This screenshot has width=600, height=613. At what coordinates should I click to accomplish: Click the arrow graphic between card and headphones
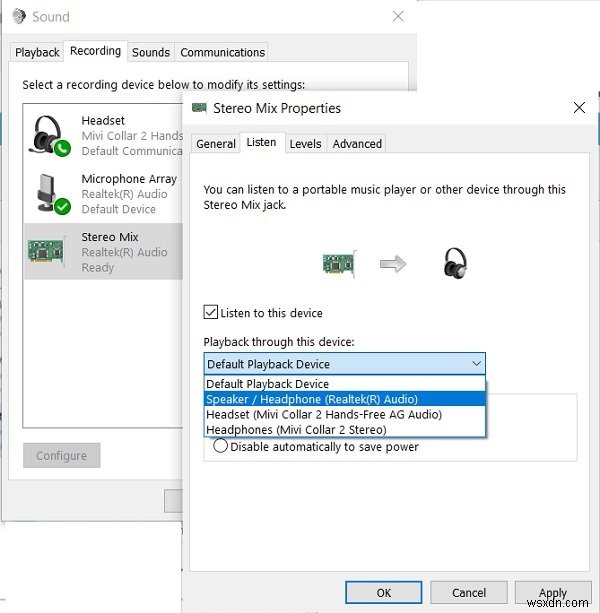[393, 263]
